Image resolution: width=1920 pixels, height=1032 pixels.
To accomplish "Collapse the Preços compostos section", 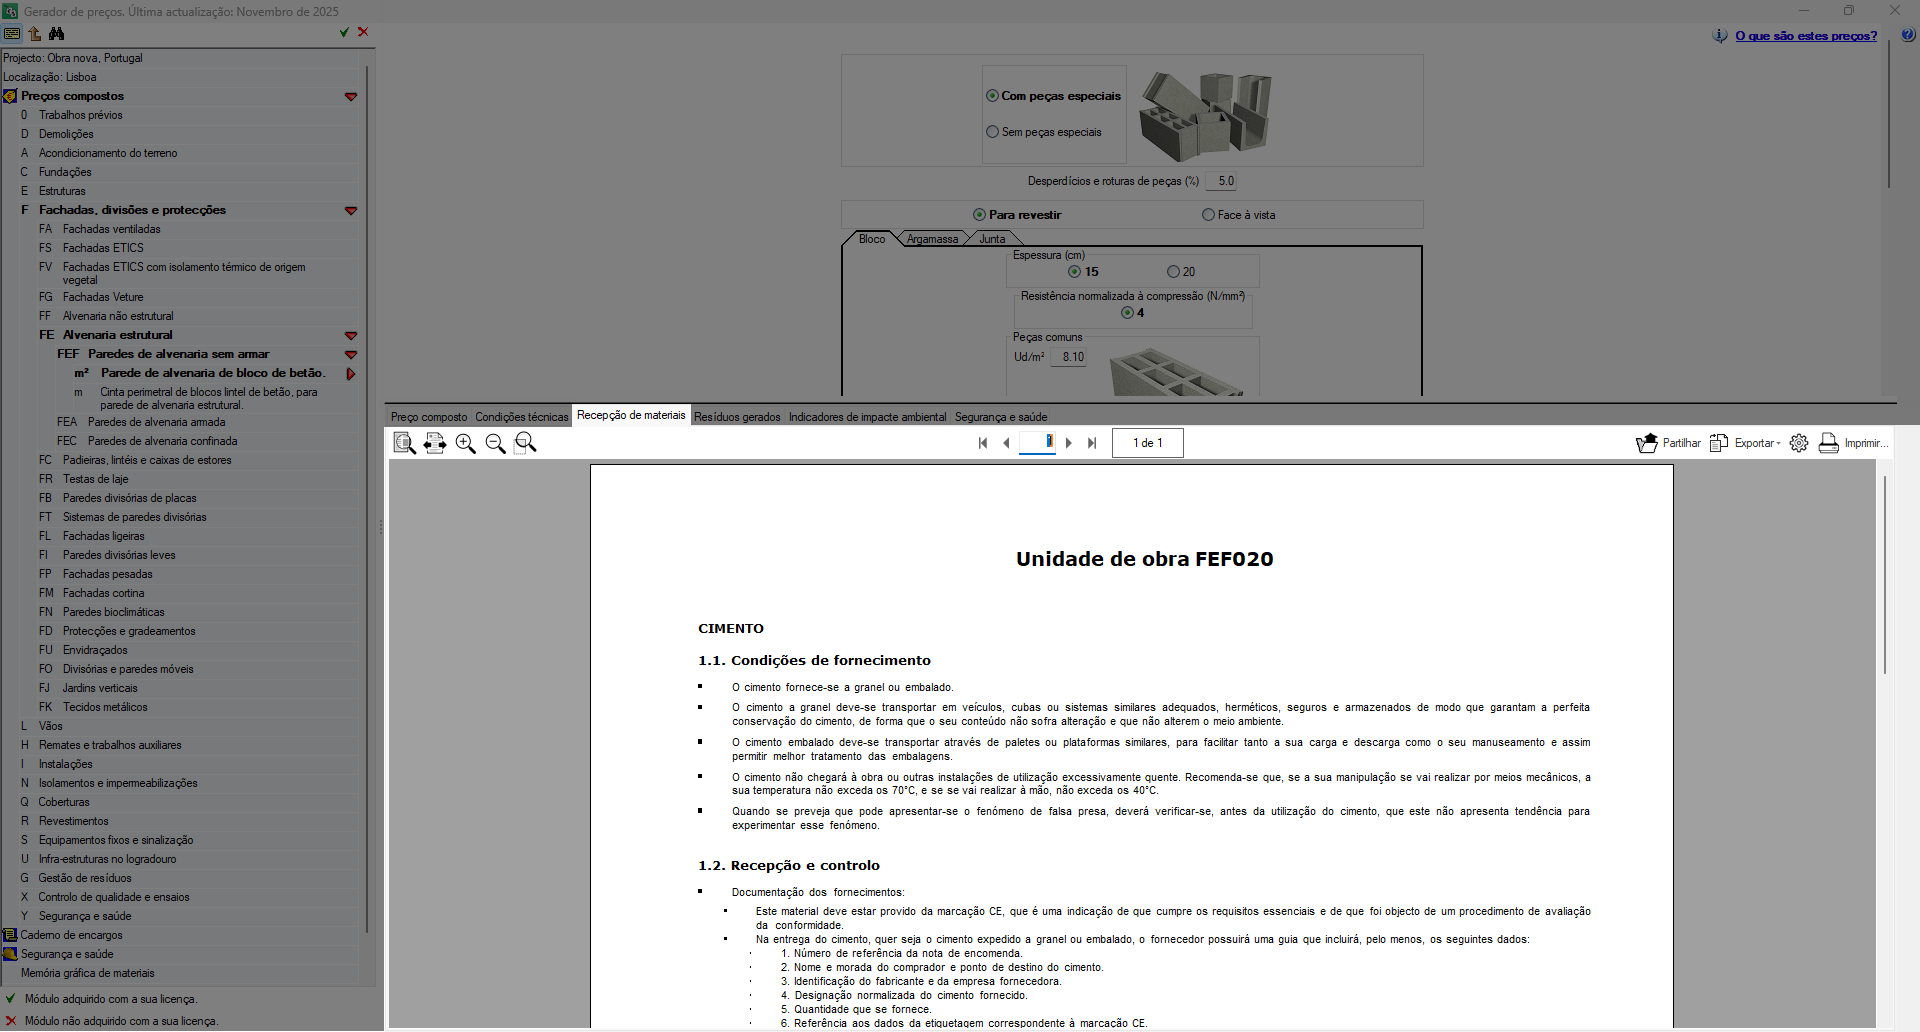I will 351,97.
